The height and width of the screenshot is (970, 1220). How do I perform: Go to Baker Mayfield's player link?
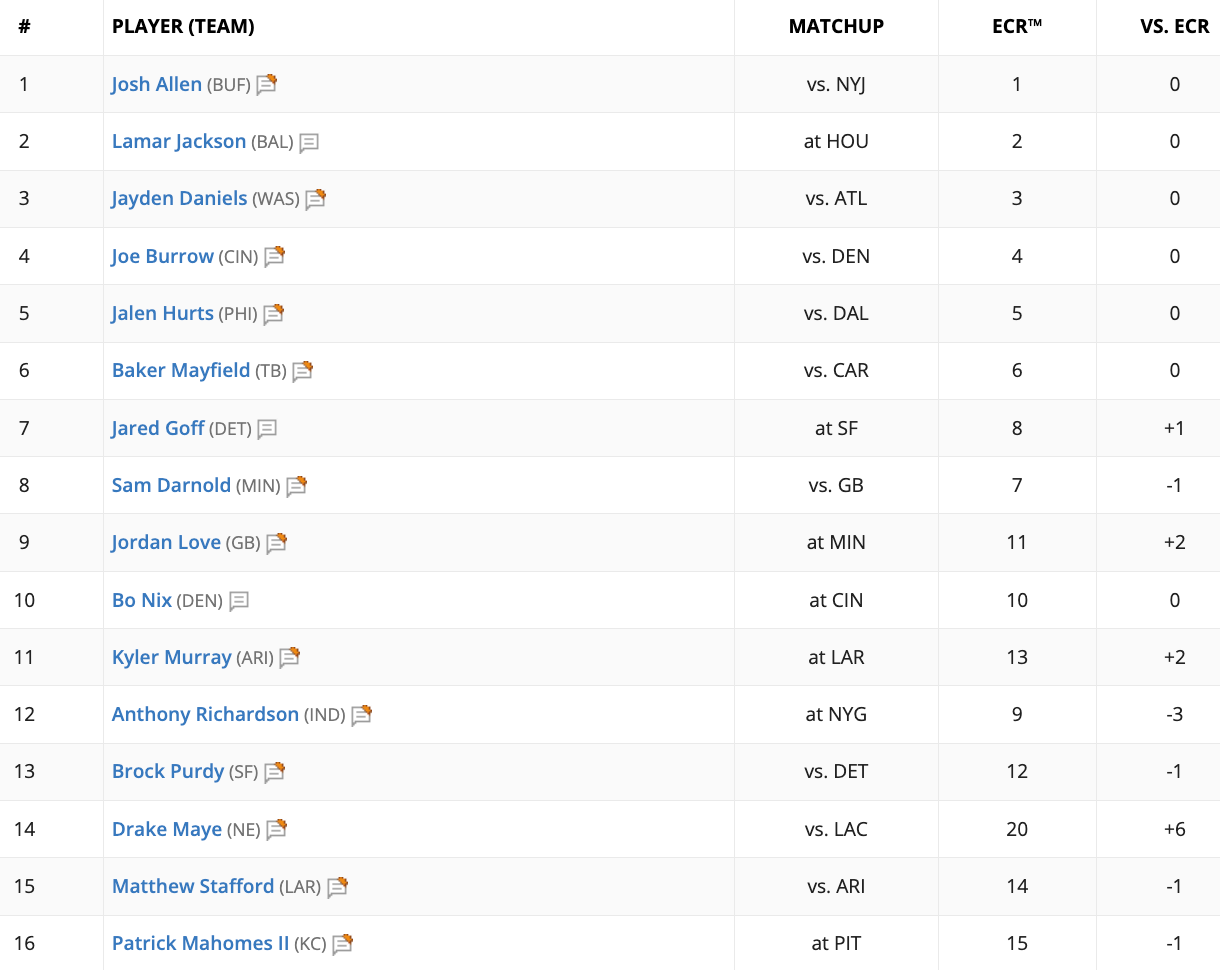[181, 370]
